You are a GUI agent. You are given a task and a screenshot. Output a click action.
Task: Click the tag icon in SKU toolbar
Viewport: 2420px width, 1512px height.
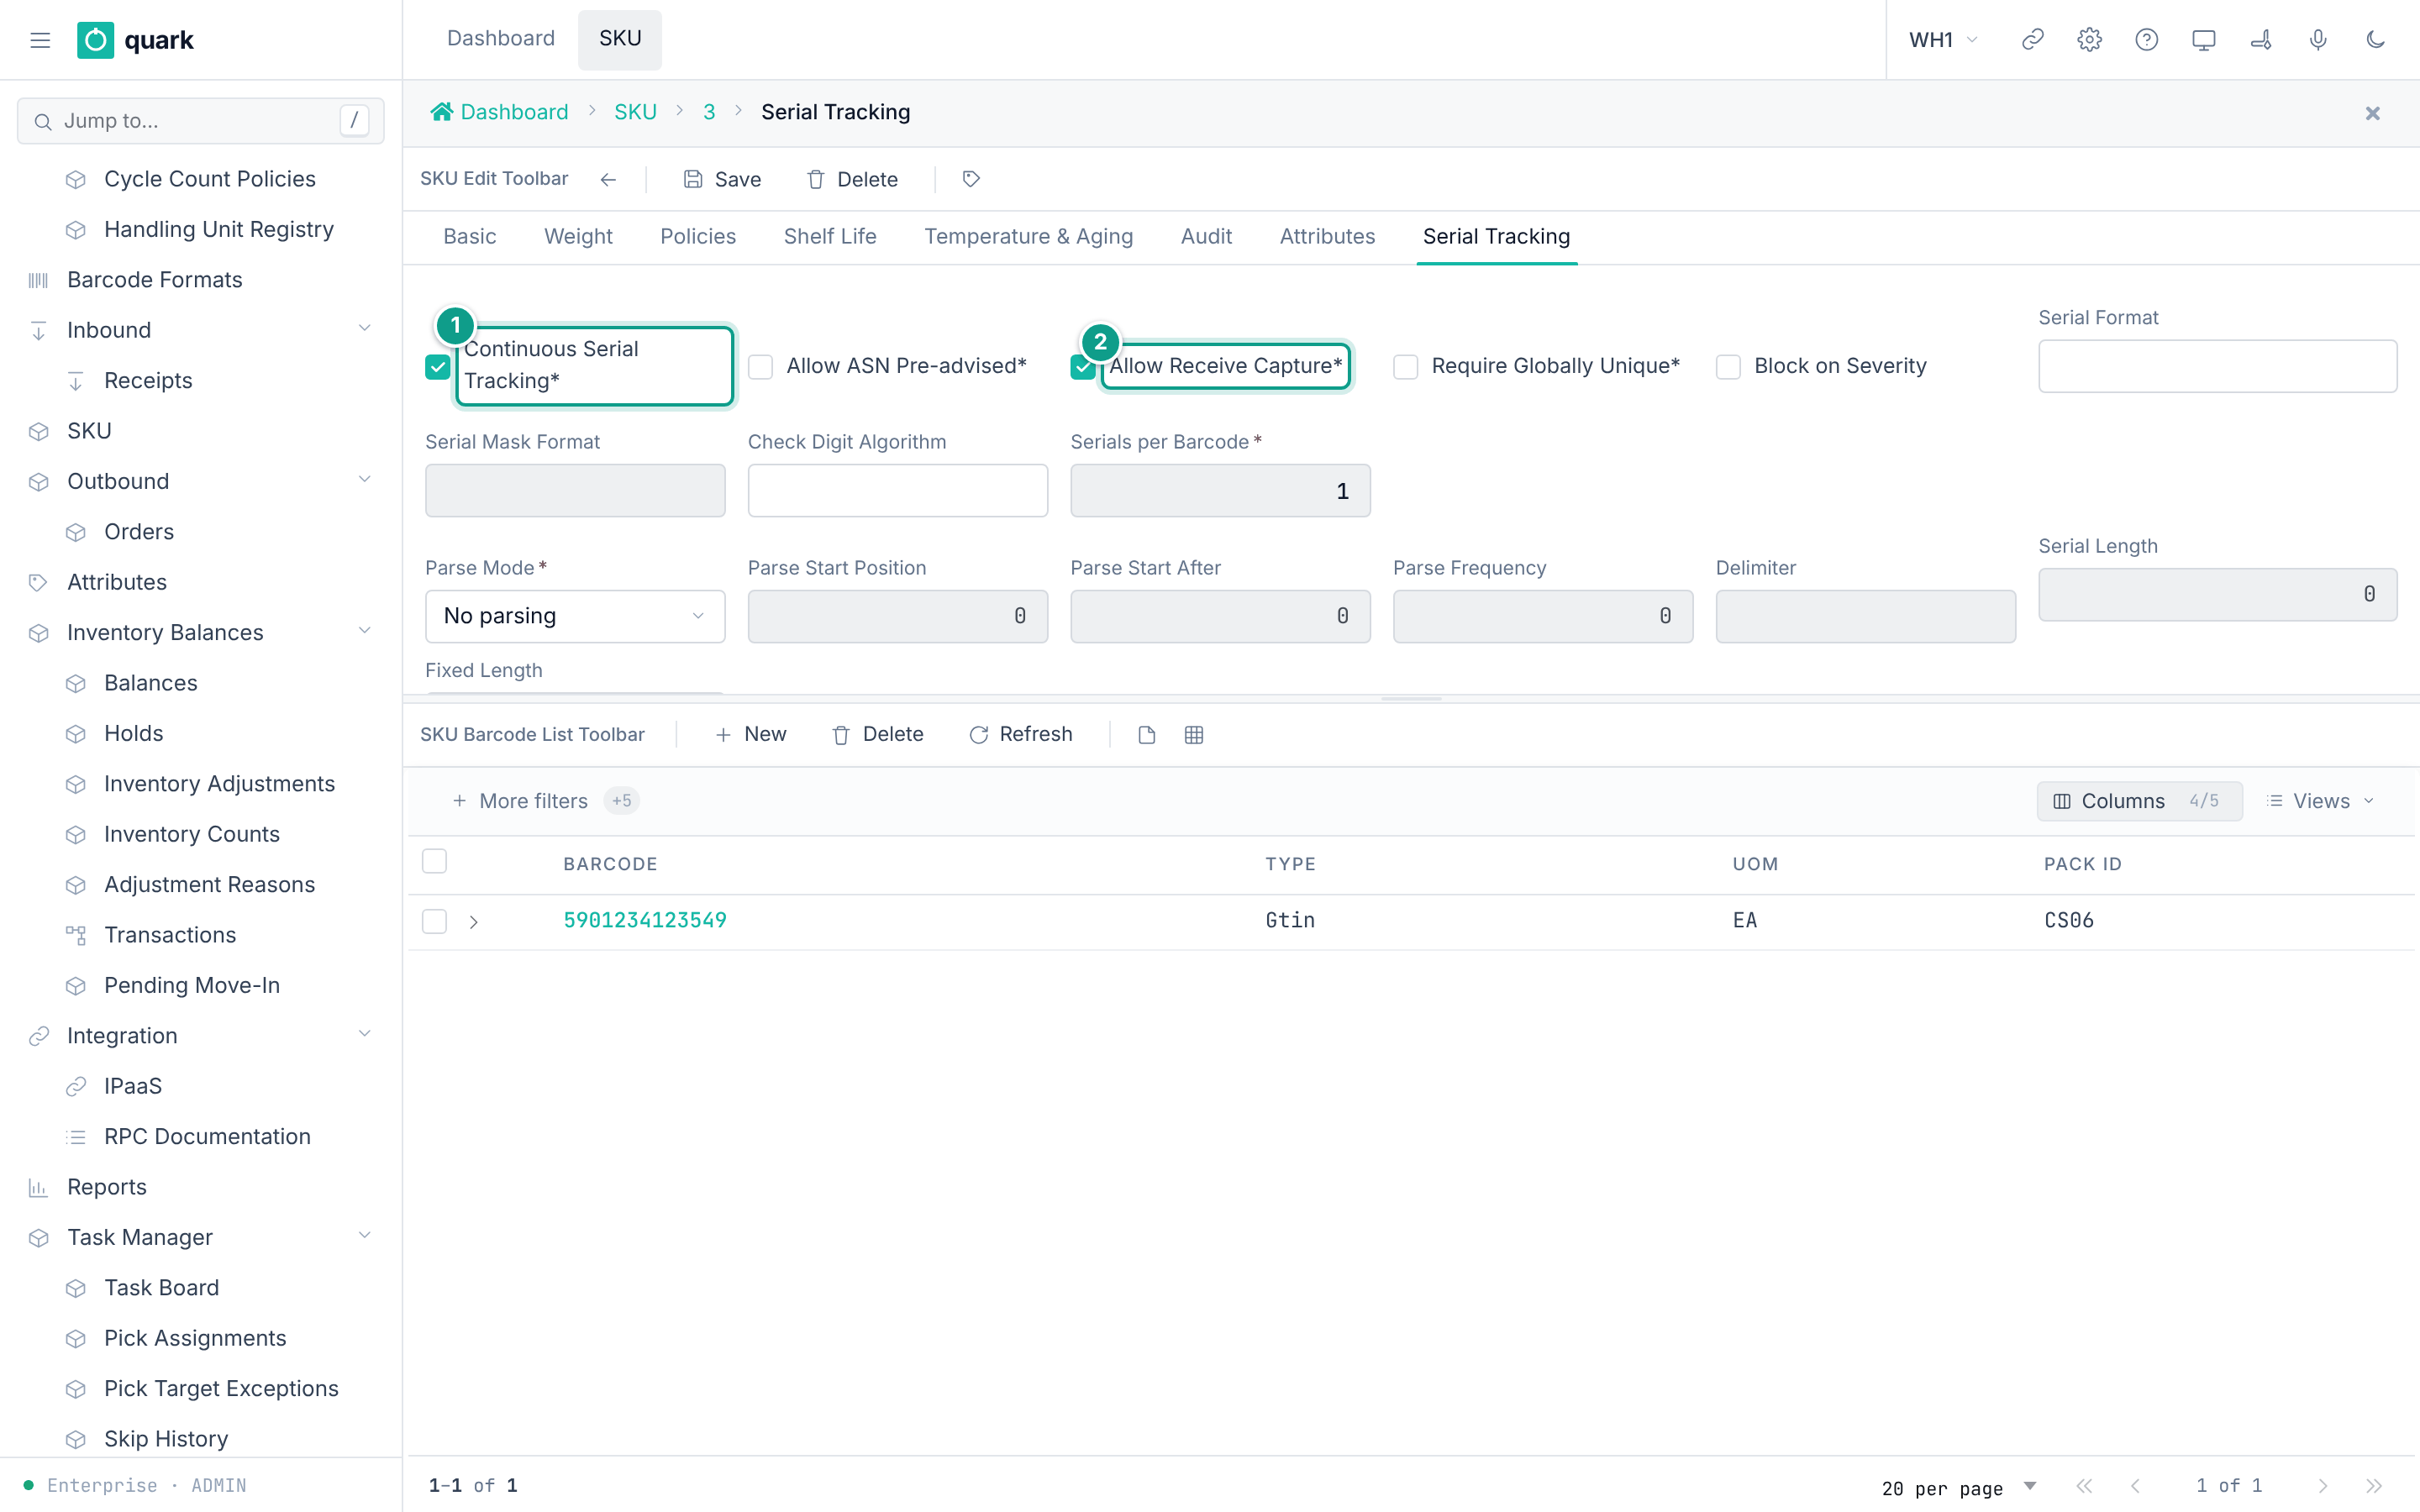971,179
